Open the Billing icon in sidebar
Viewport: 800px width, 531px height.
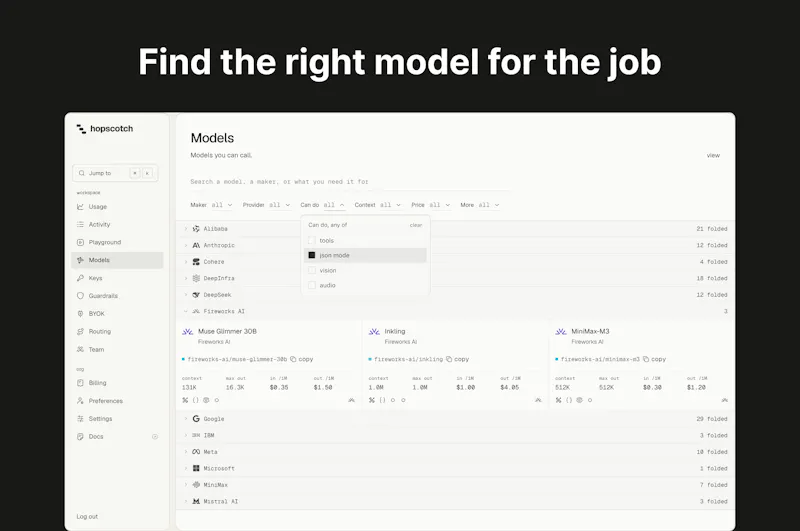coord(80,383)
